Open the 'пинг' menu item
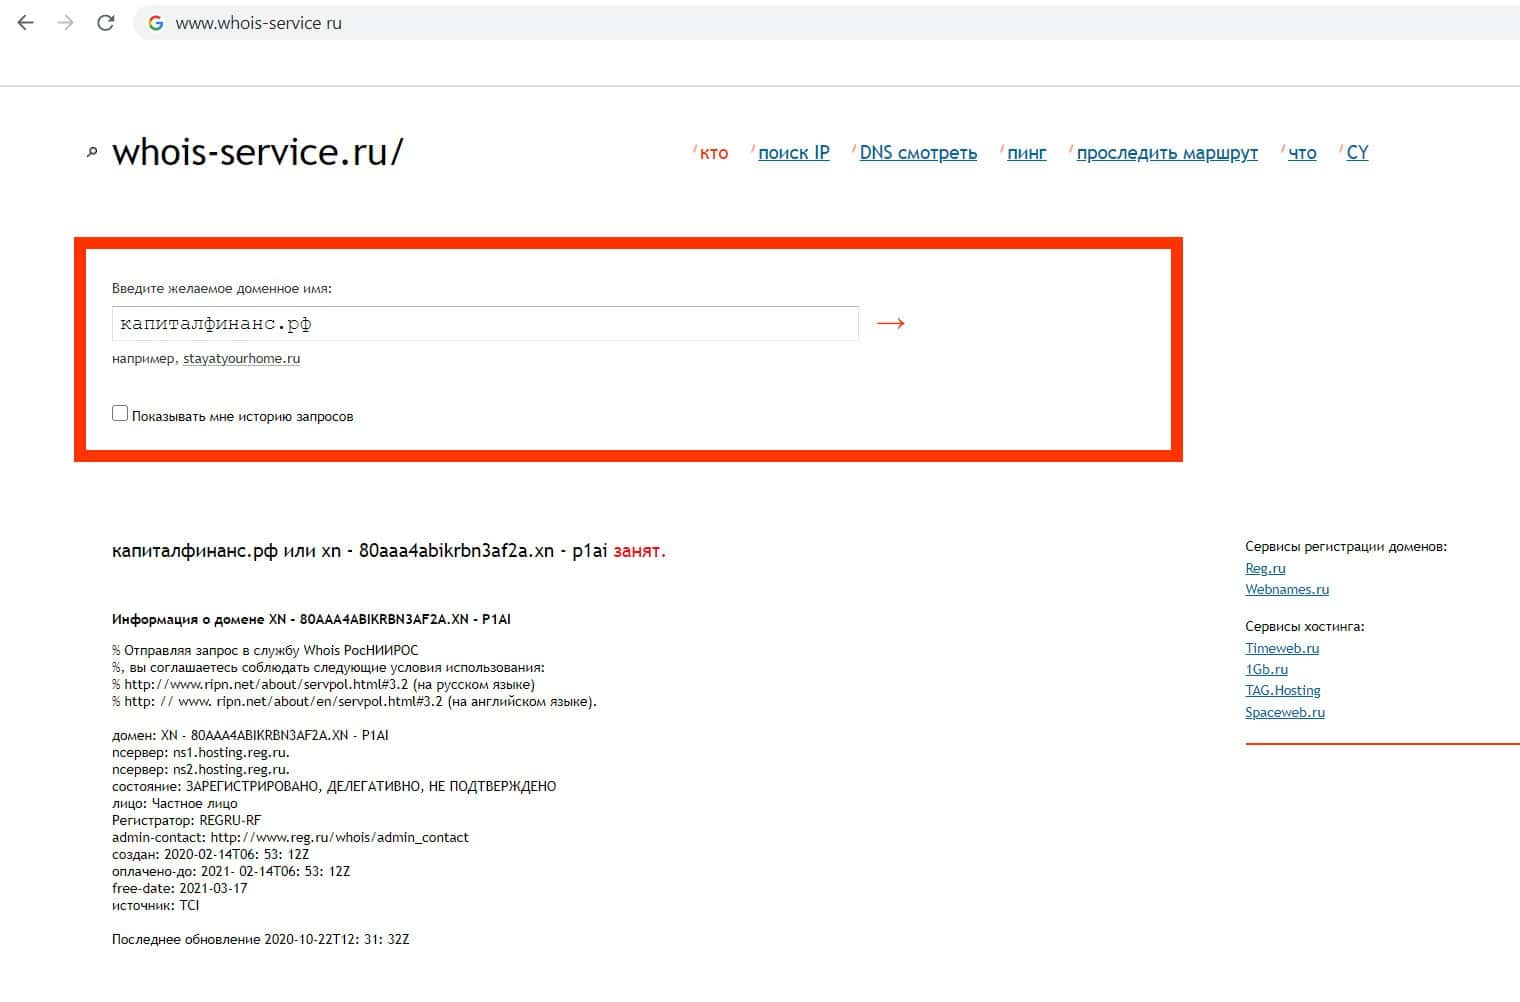The image size is (1520, 1002). [x=1027, y=153]
